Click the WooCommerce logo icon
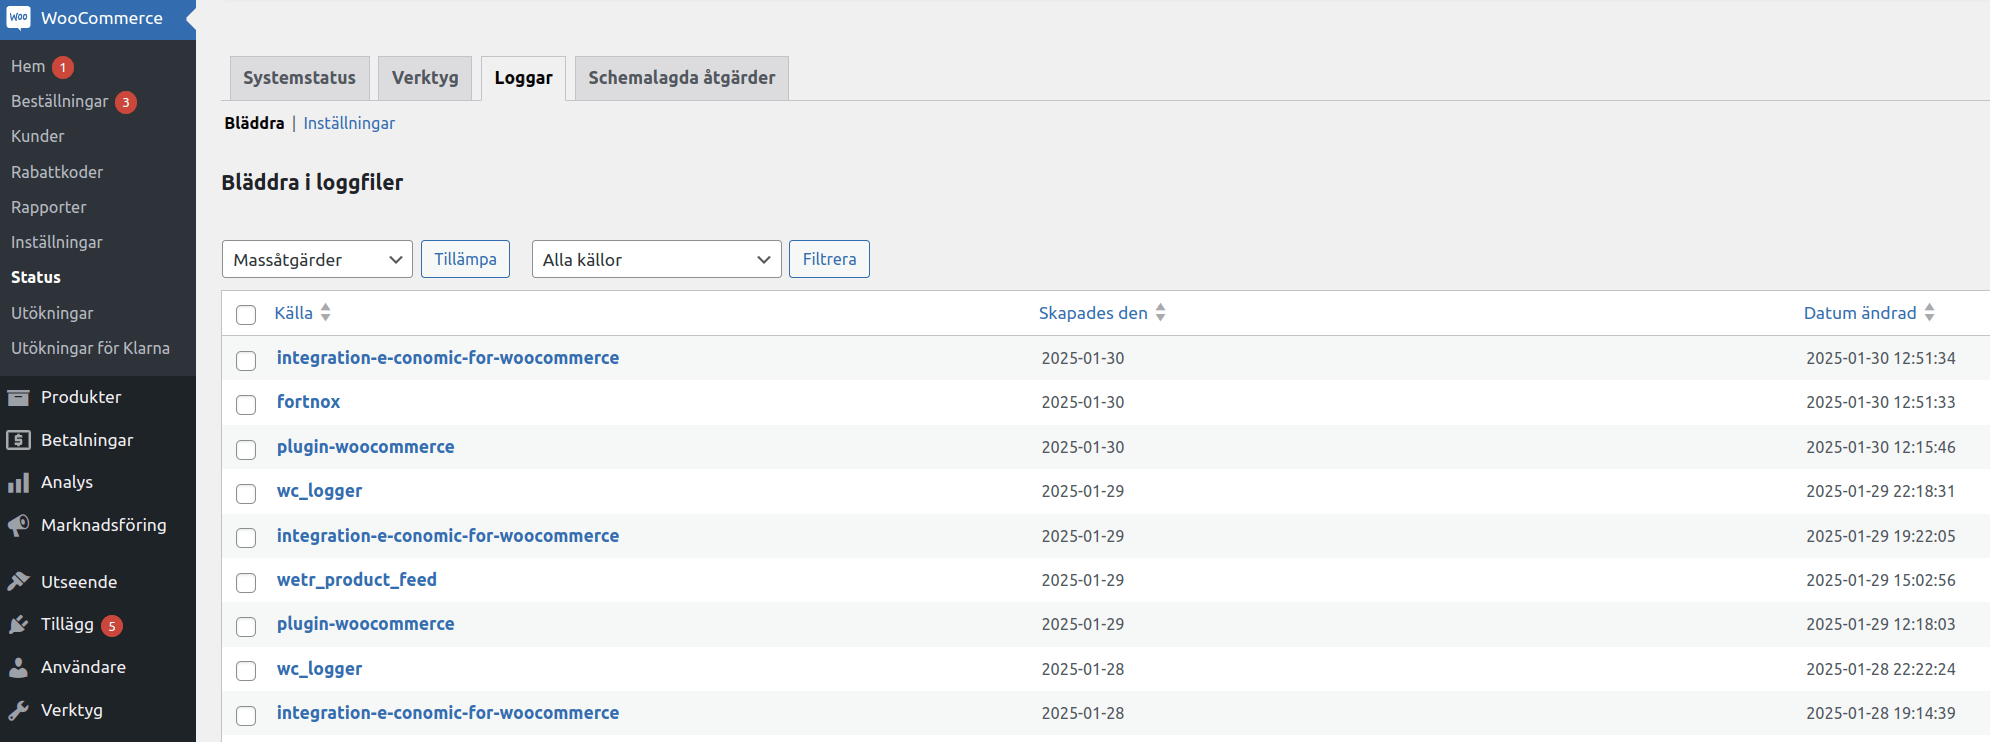The height and width of the screenshot is (742, 1990). pos(19,18)
